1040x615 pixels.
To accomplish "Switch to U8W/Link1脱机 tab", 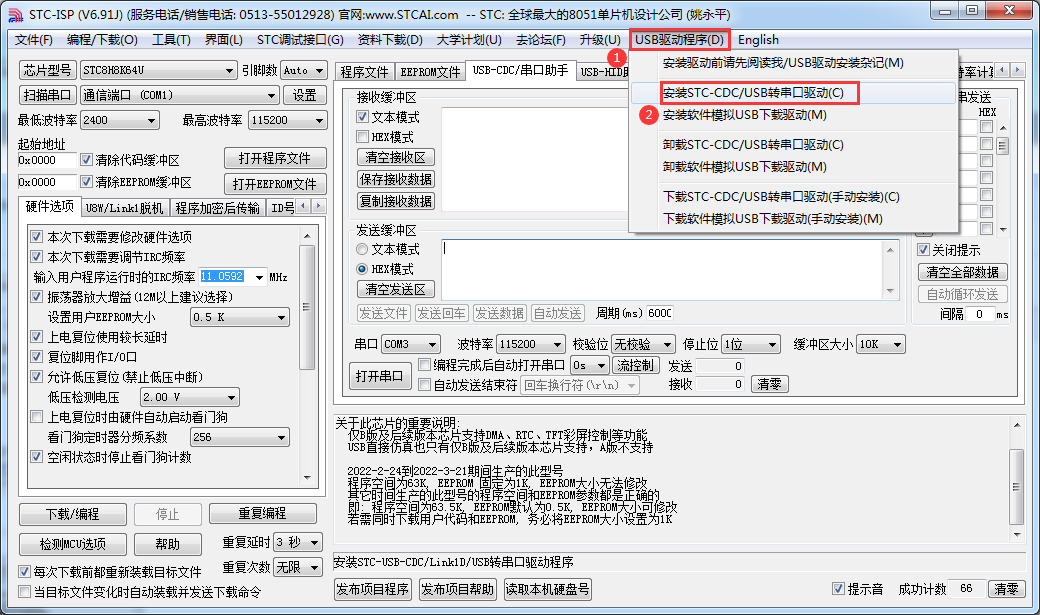I will click(x=125, y=208).
